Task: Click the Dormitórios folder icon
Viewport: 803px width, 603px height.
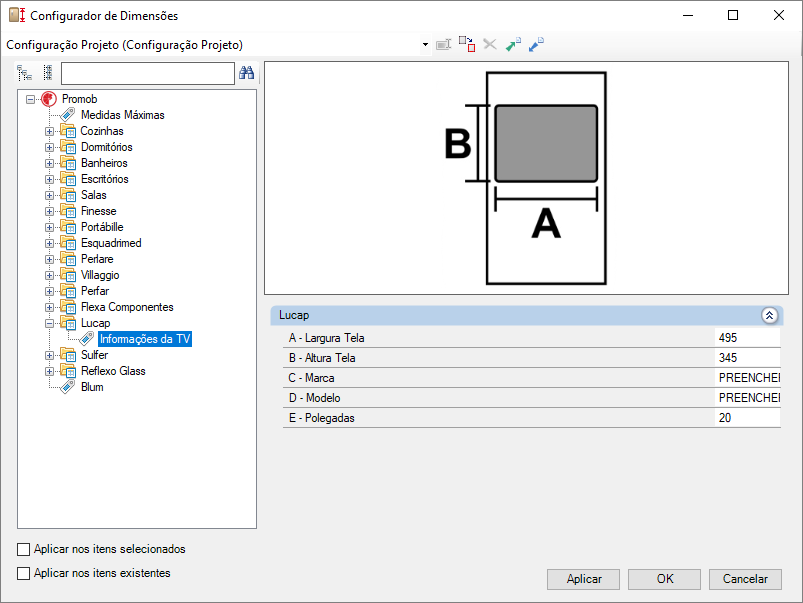Action: click(x=68, y=147)
